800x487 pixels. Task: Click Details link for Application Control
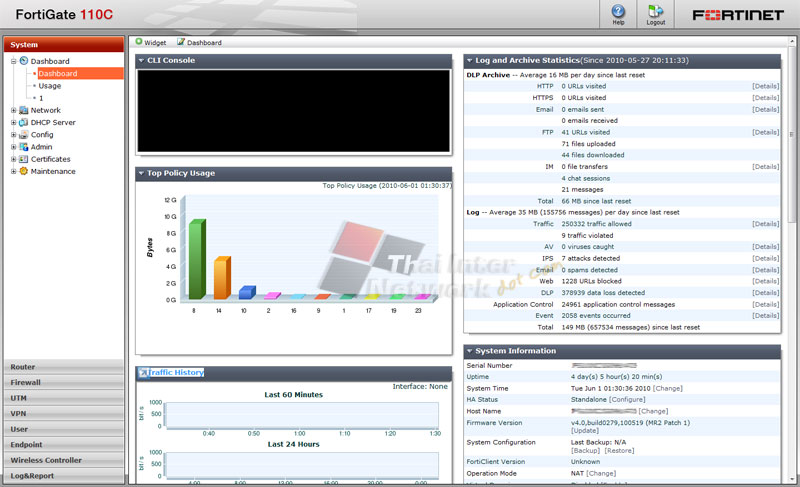click(x=765, y=304)
